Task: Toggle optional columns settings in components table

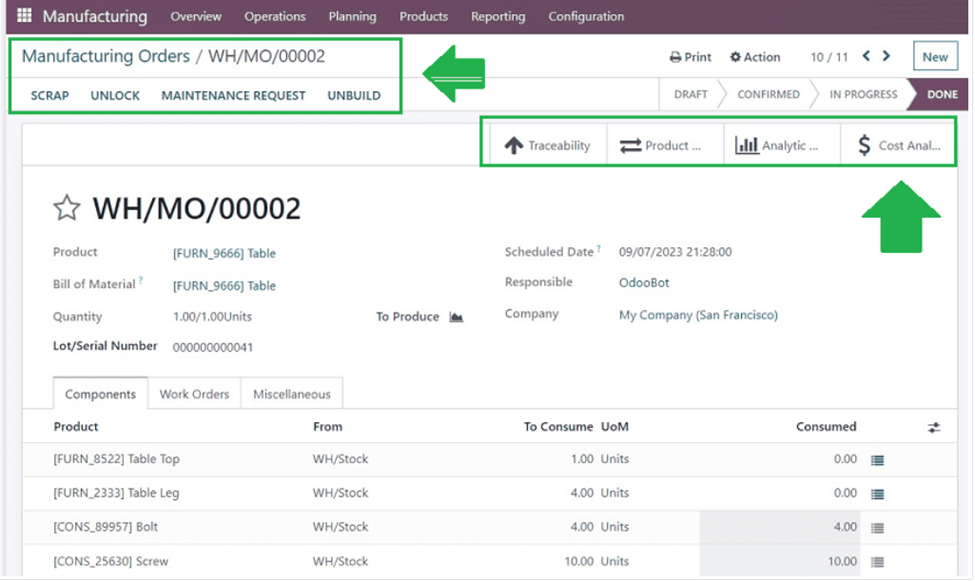Action: click(934, 427)
